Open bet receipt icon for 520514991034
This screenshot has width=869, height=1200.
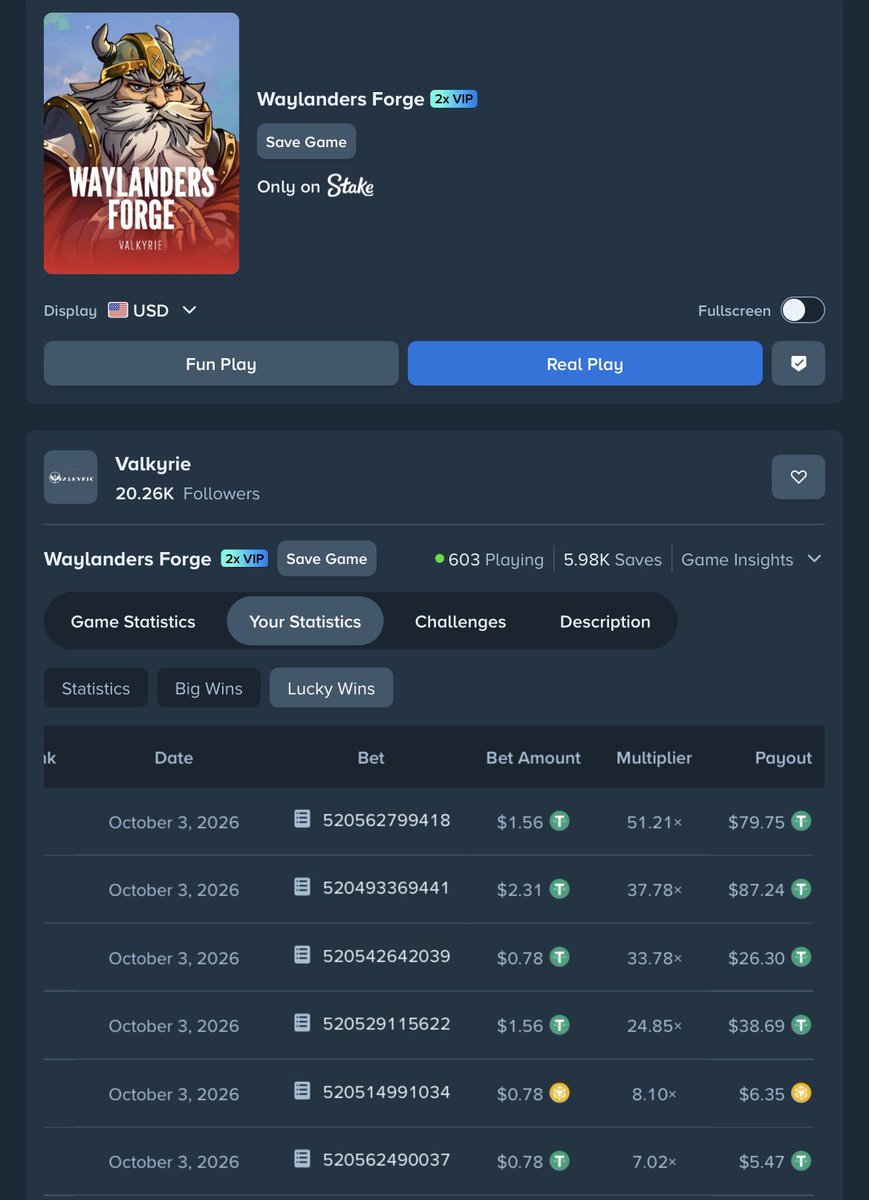[302, 1091]
